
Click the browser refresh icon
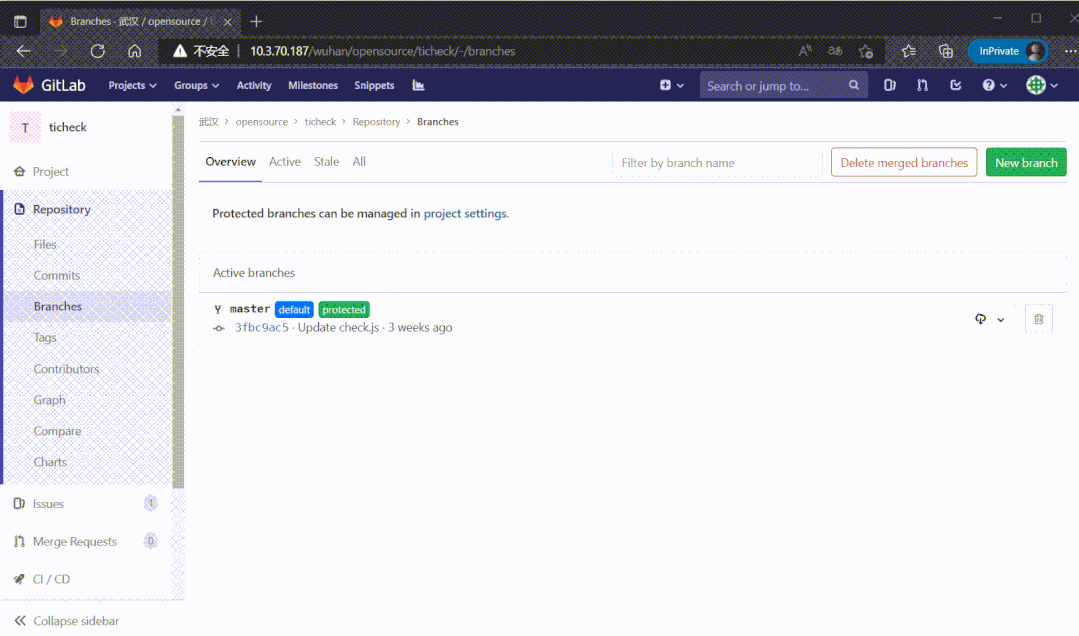(x=97, y=51)
